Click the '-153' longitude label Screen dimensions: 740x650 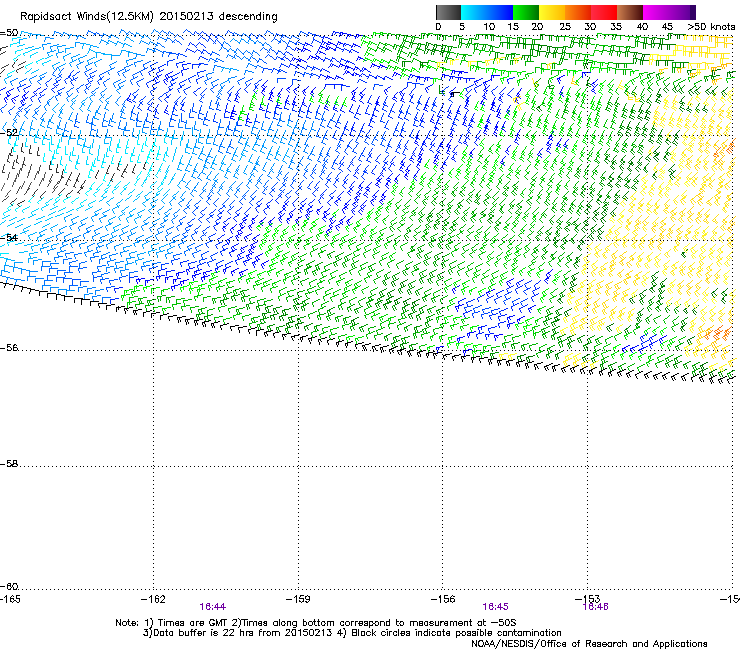tap(588, 599)
